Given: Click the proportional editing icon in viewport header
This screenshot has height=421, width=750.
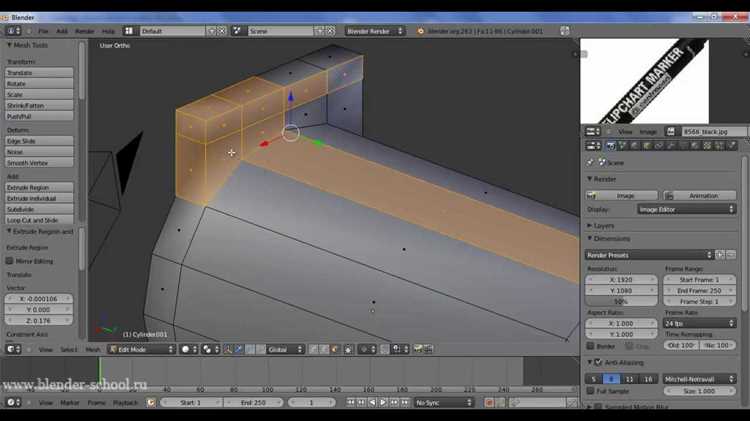Looking at the screenshot, I should coord(368,349).
